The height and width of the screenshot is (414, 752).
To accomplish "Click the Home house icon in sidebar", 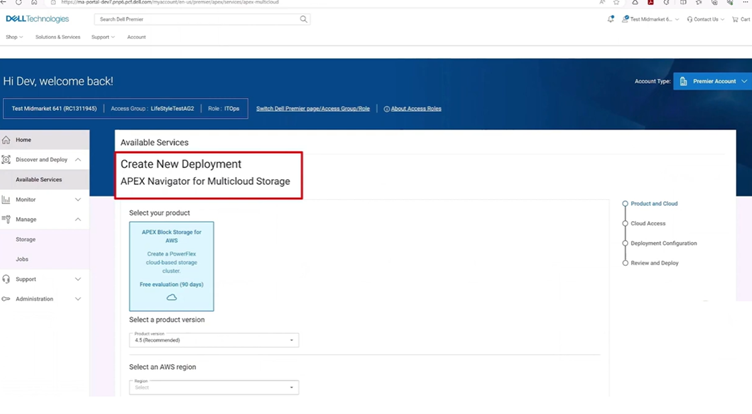I will coord(7,140).
